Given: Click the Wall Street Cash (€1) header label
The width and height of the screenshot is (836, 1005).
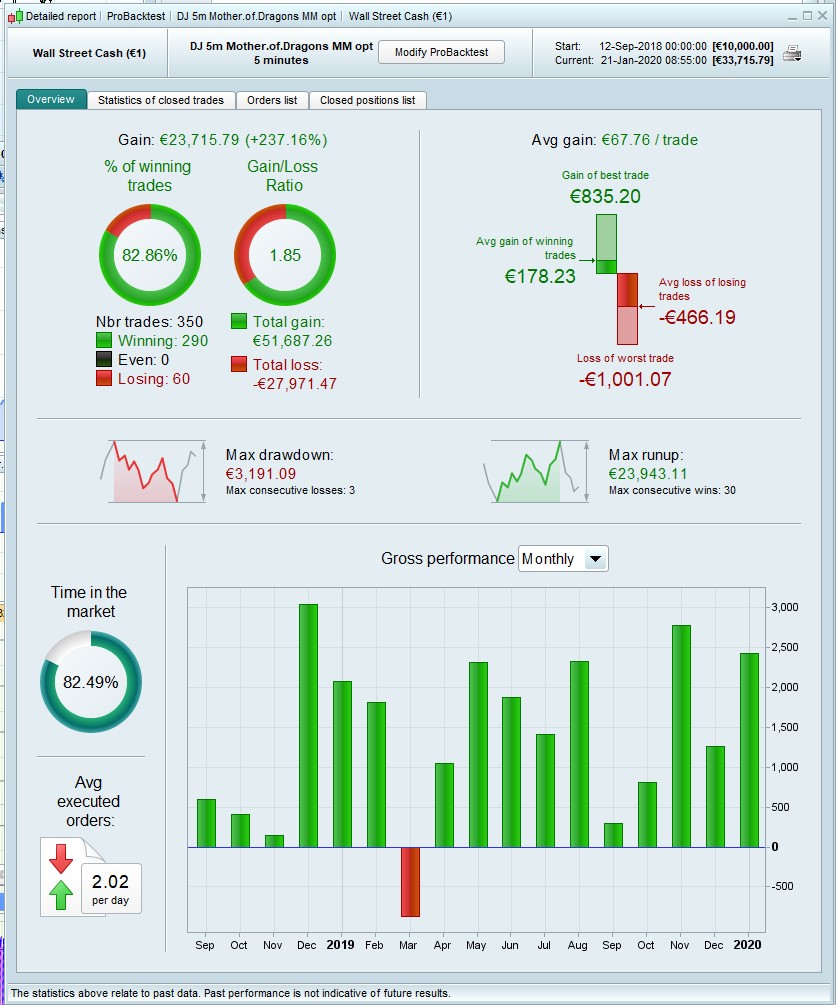Looking at the screenshot, I should tap(89, 53).
